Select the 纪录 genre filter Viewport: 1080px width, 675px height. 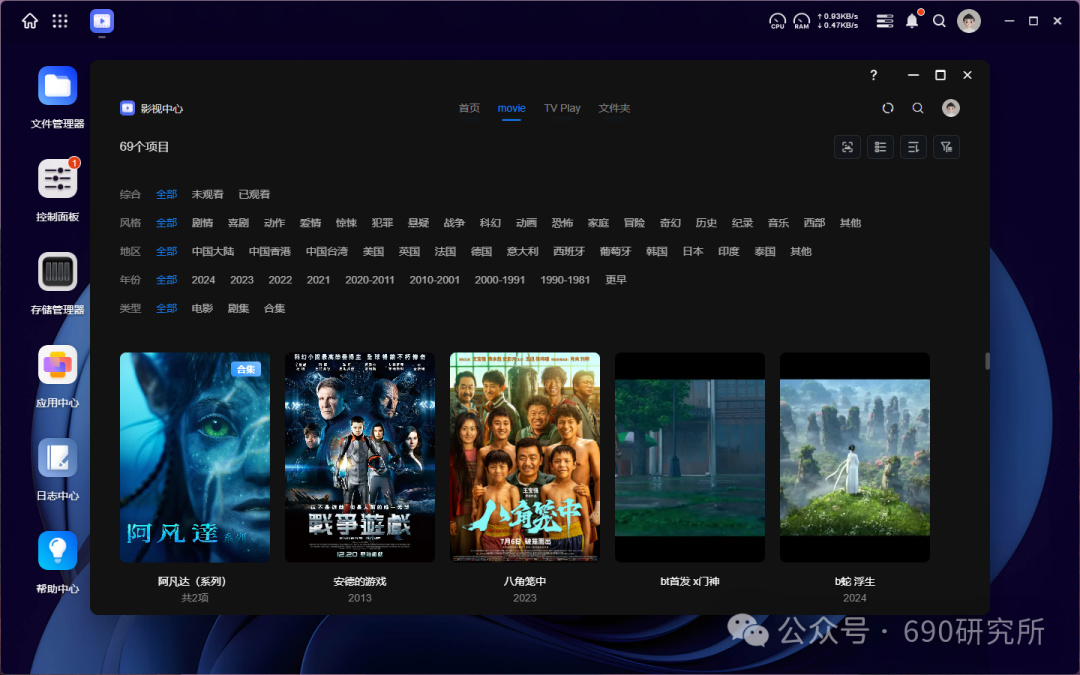coord(742,222)
